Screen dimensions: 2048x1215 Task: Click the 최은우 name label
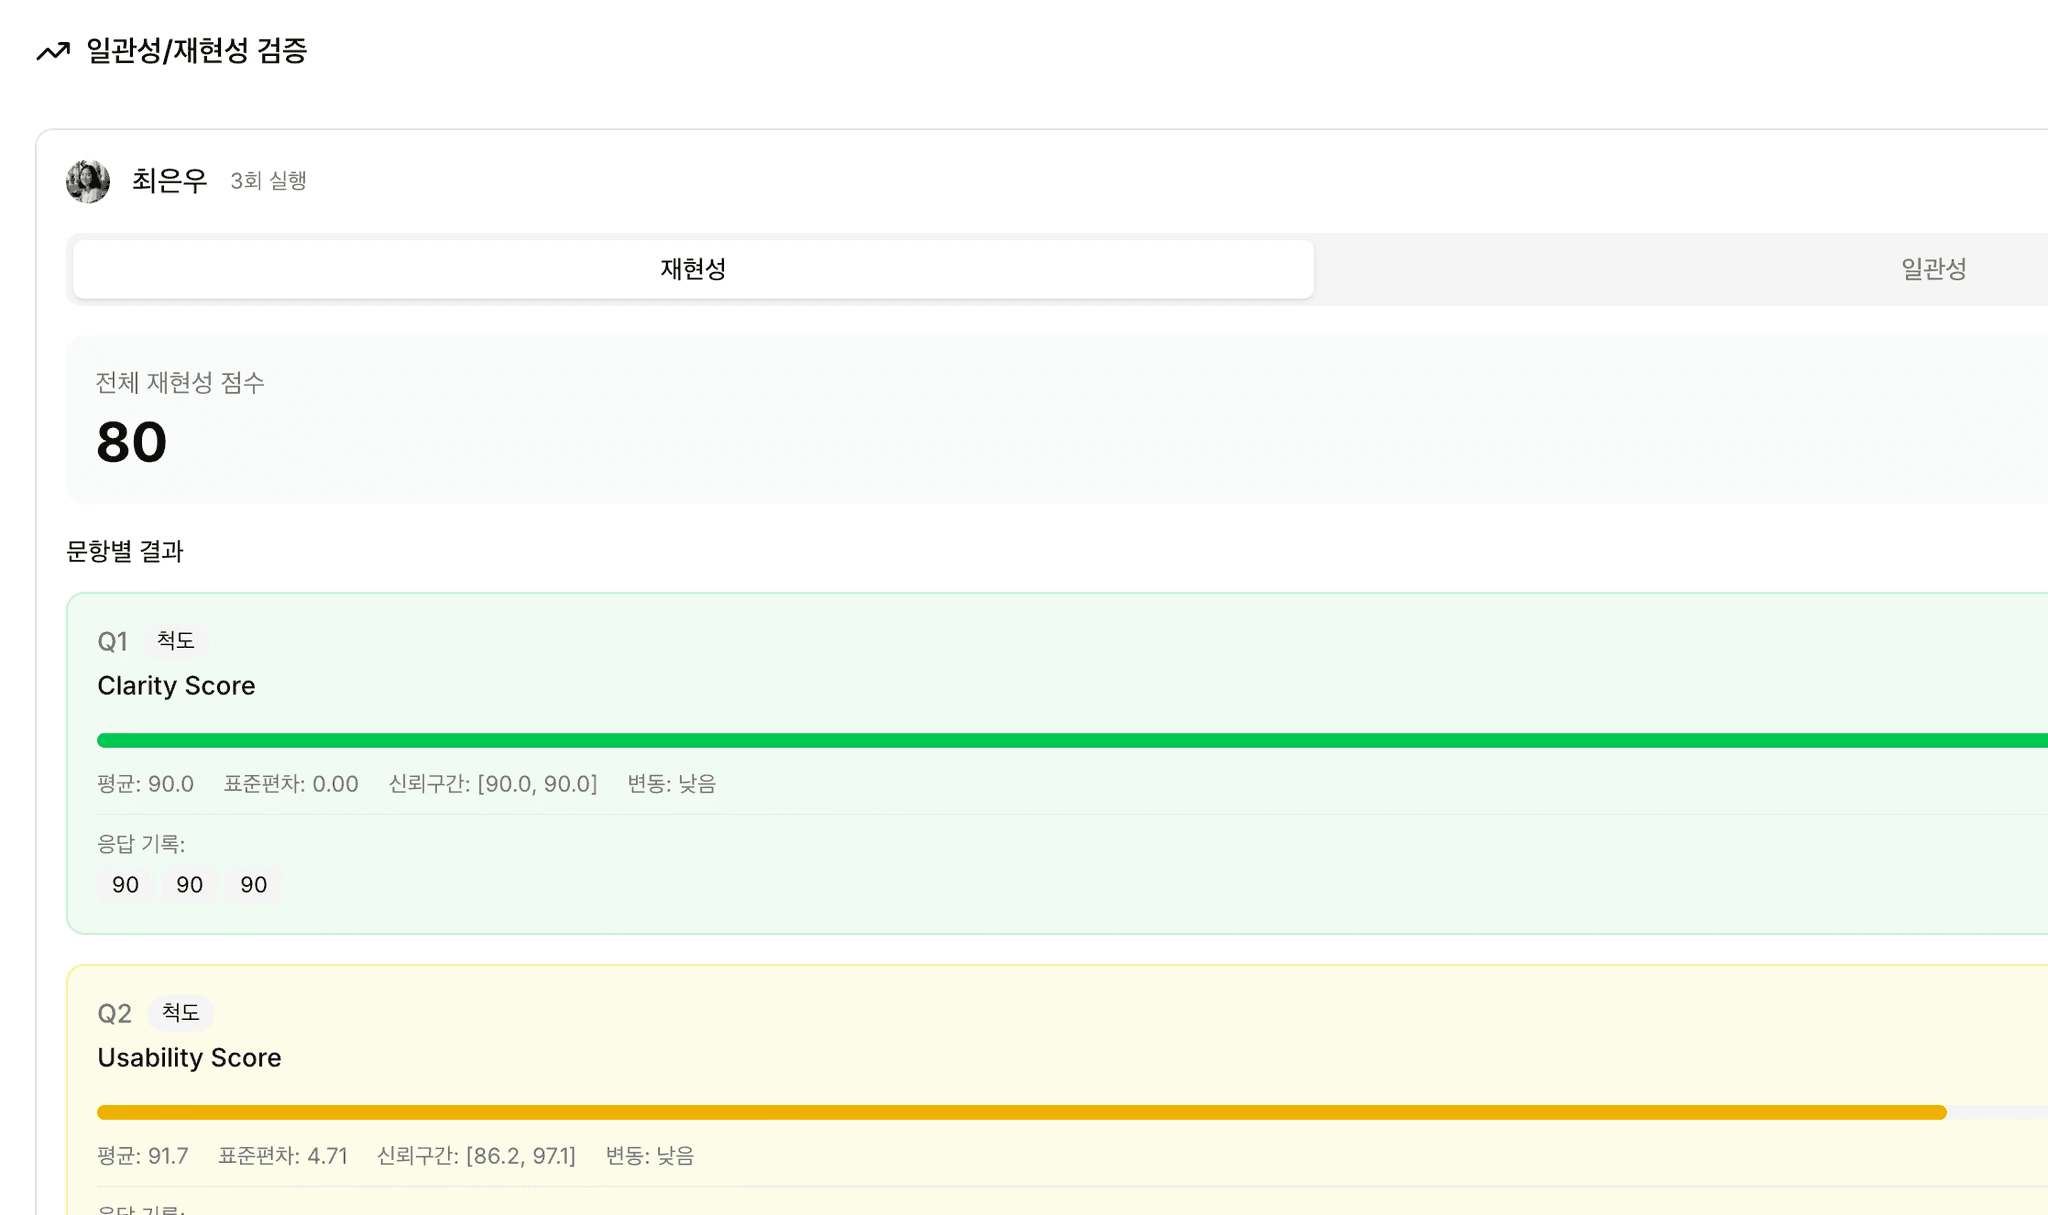click(x=169, y=181)
